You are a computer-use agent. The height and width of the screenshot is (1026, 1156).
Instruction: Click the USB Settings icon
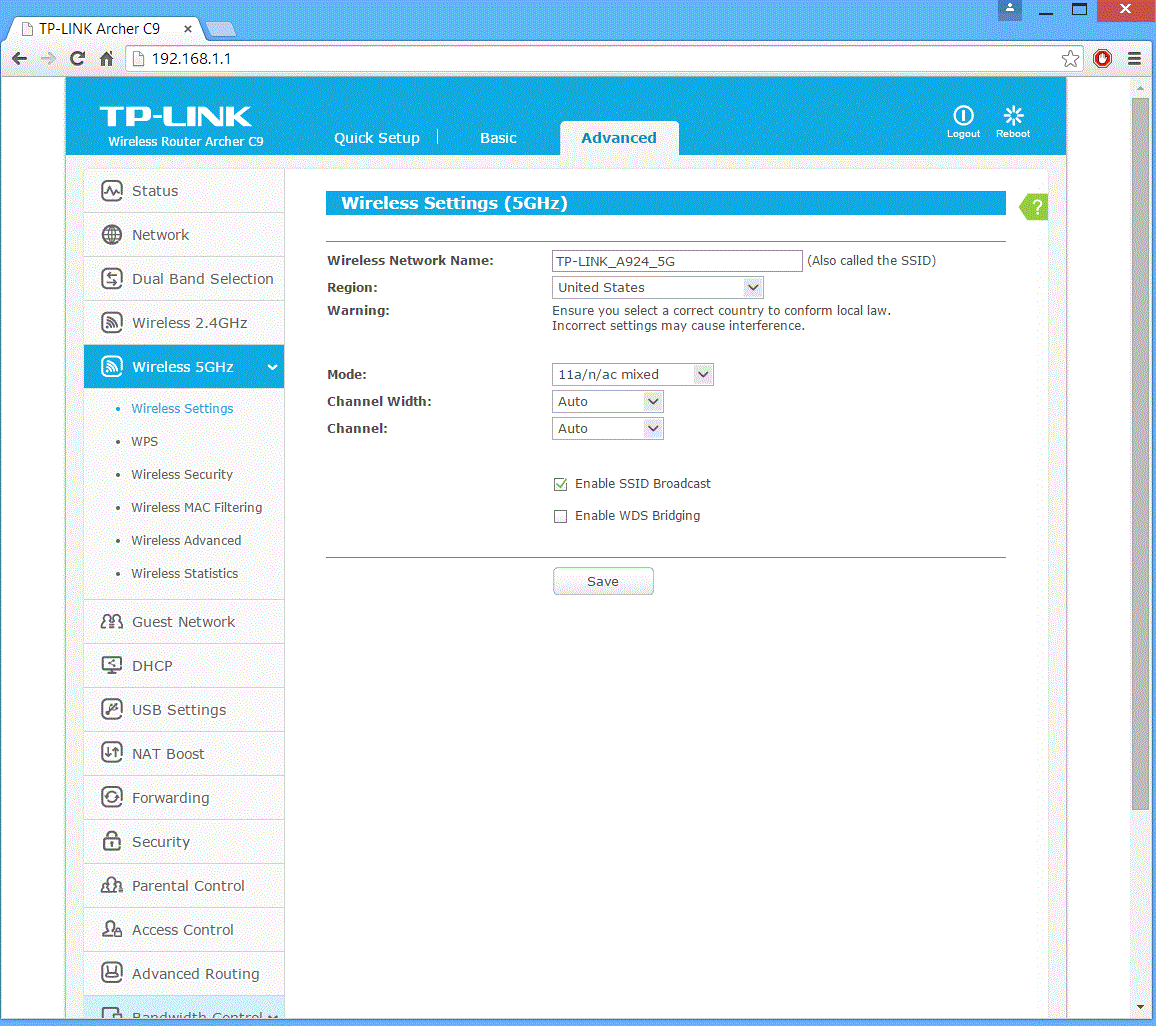point(111,710)
